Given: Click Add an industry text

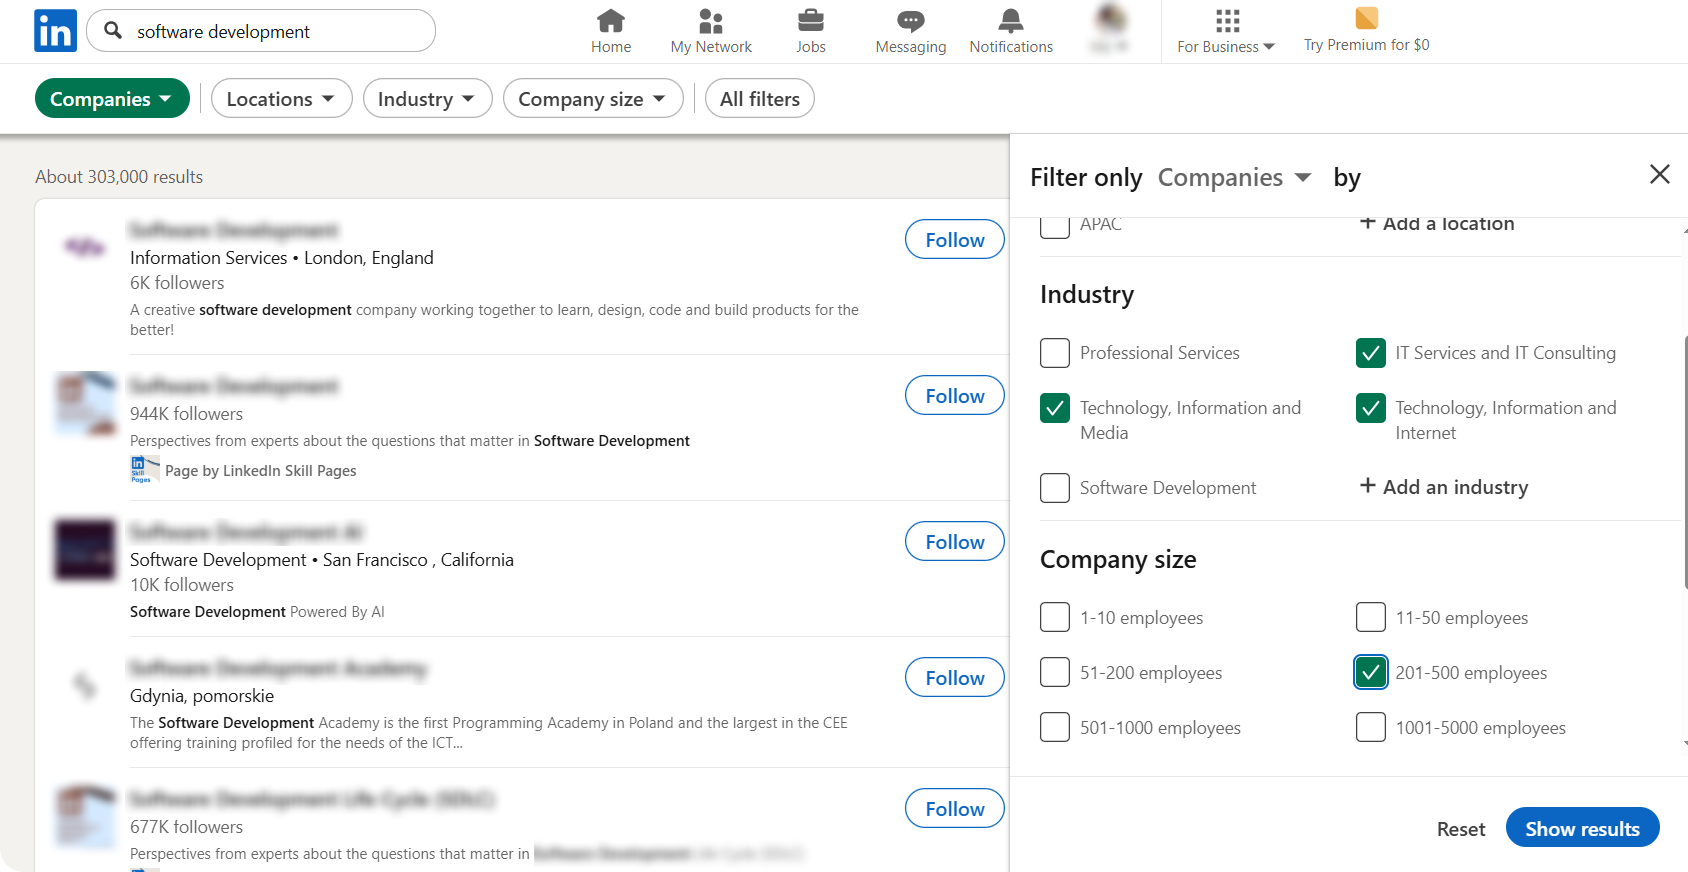Looking at the screenshot, I should [x=1456, y=487].
